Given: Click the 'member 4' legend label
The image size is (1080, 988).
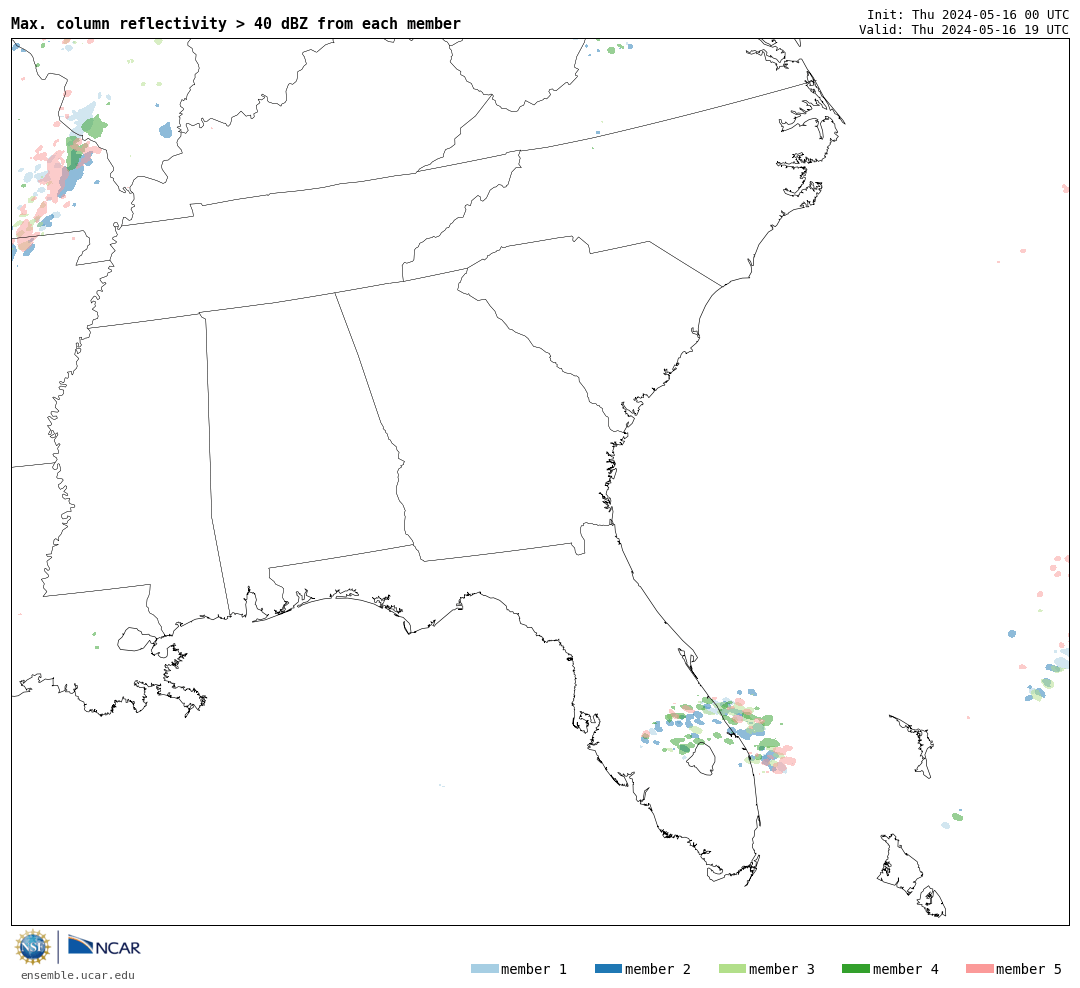Looking at the screenshot, I should click(905, 969).
